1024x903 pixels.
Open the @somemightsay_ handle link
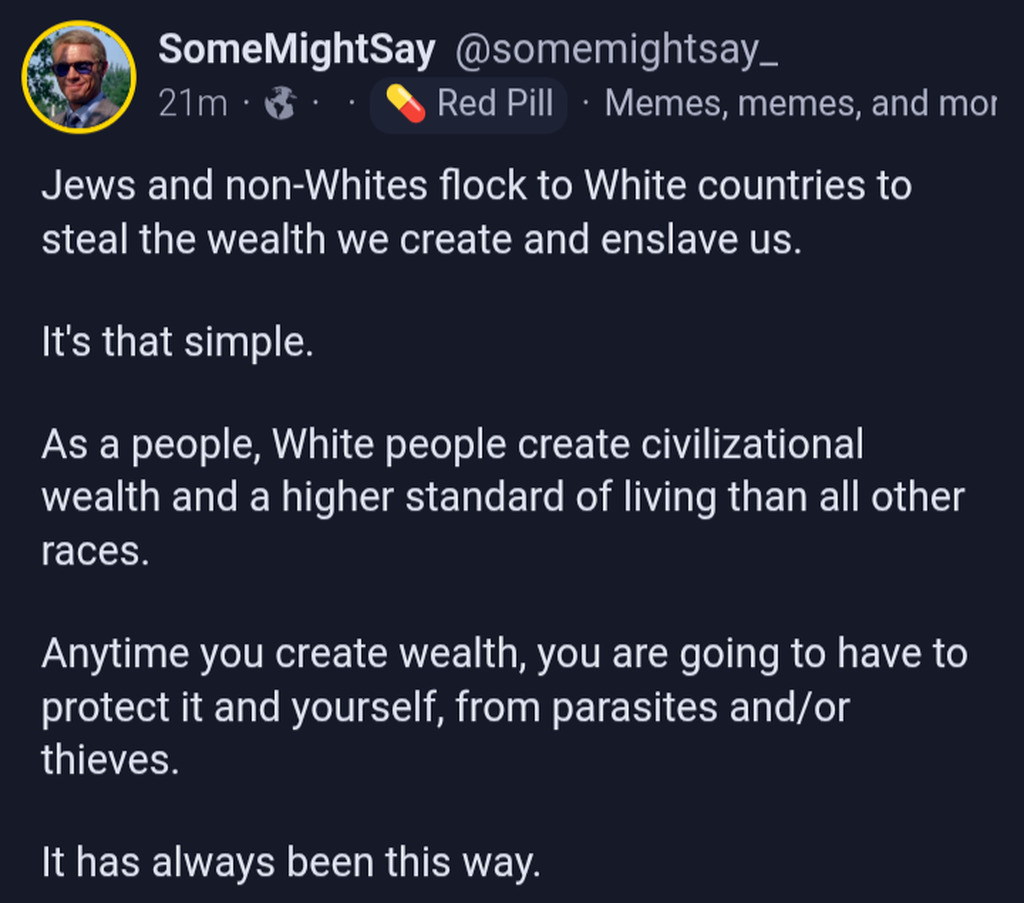click(617, 50)
